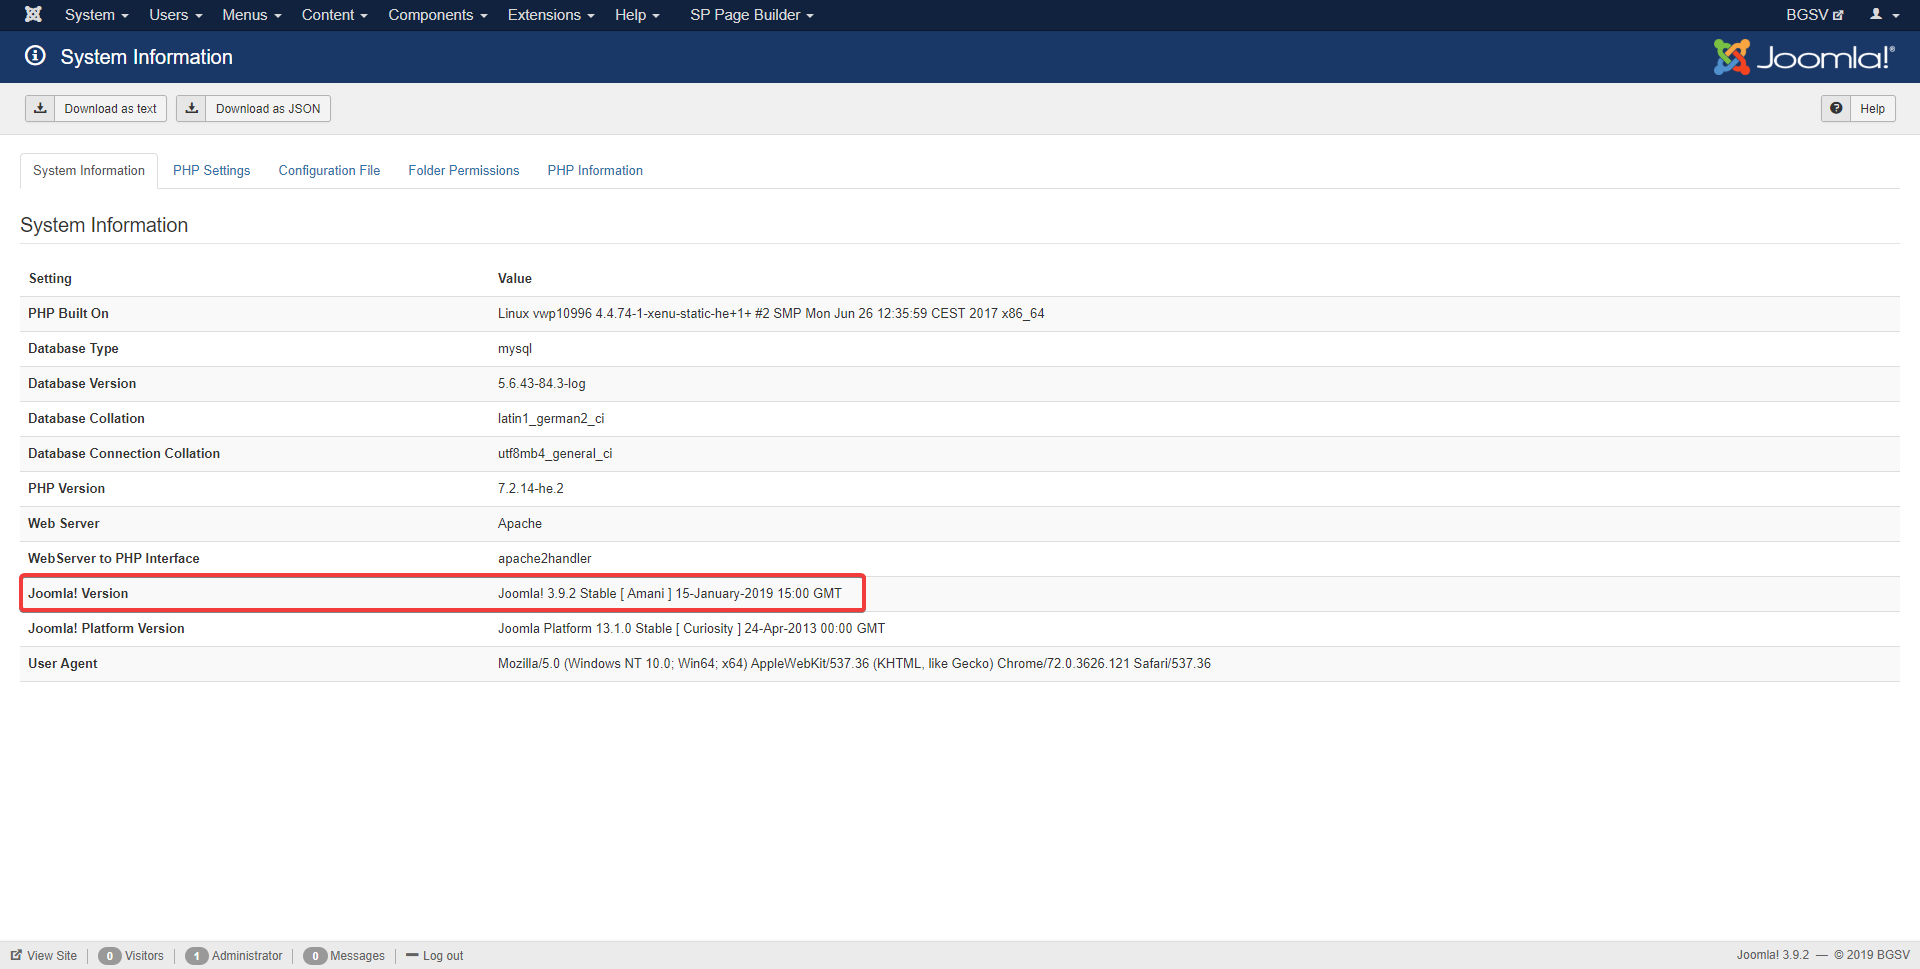Switch to the Folder Permissions tab
Viewport: 1920px width, 969px height.
click(x=463, y=171)
